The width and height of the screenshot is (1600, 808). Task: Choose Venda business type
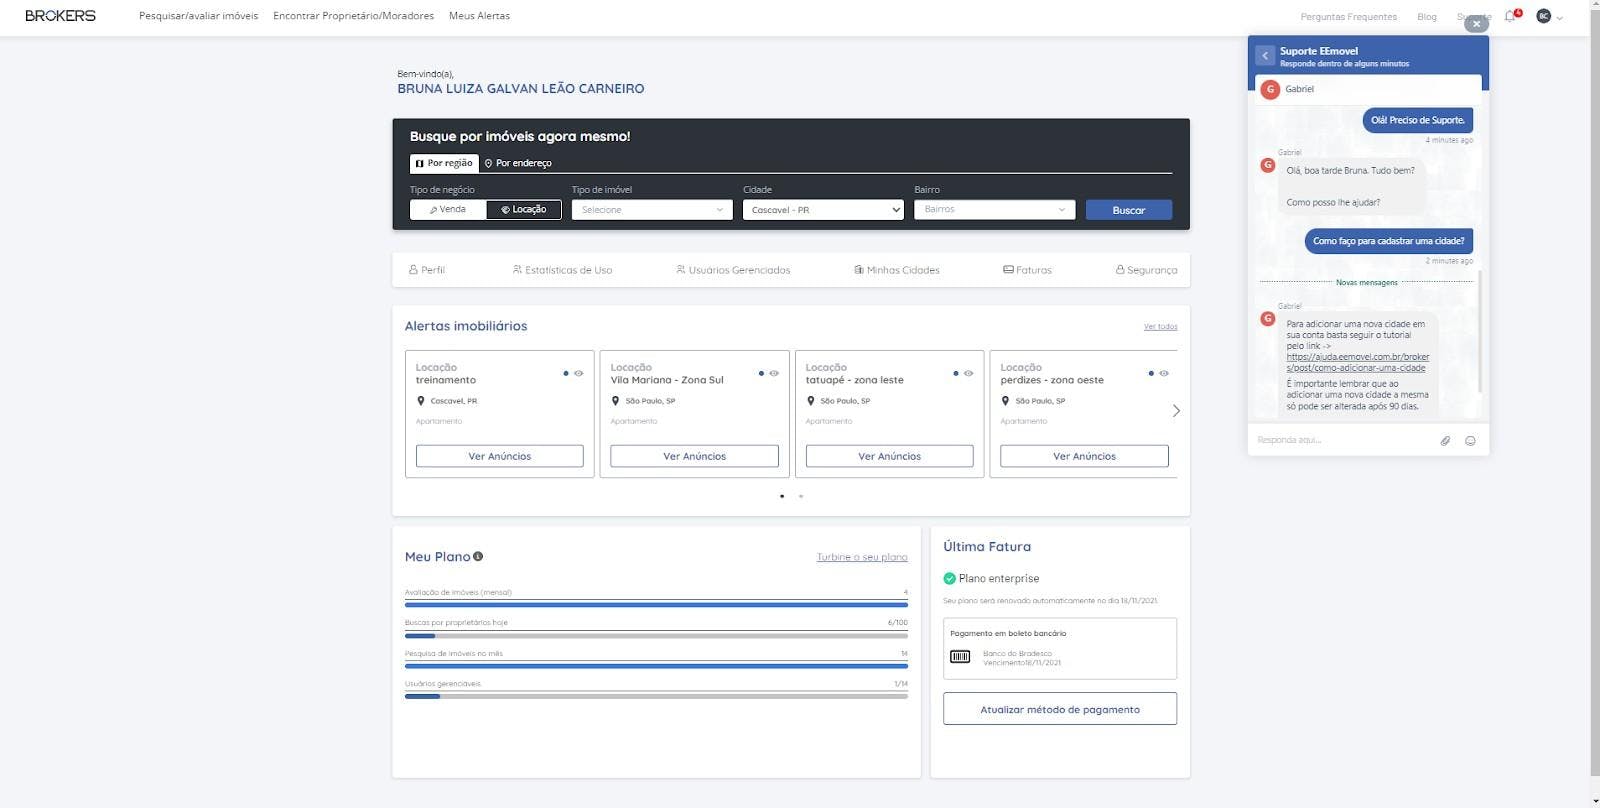[448, 210]
